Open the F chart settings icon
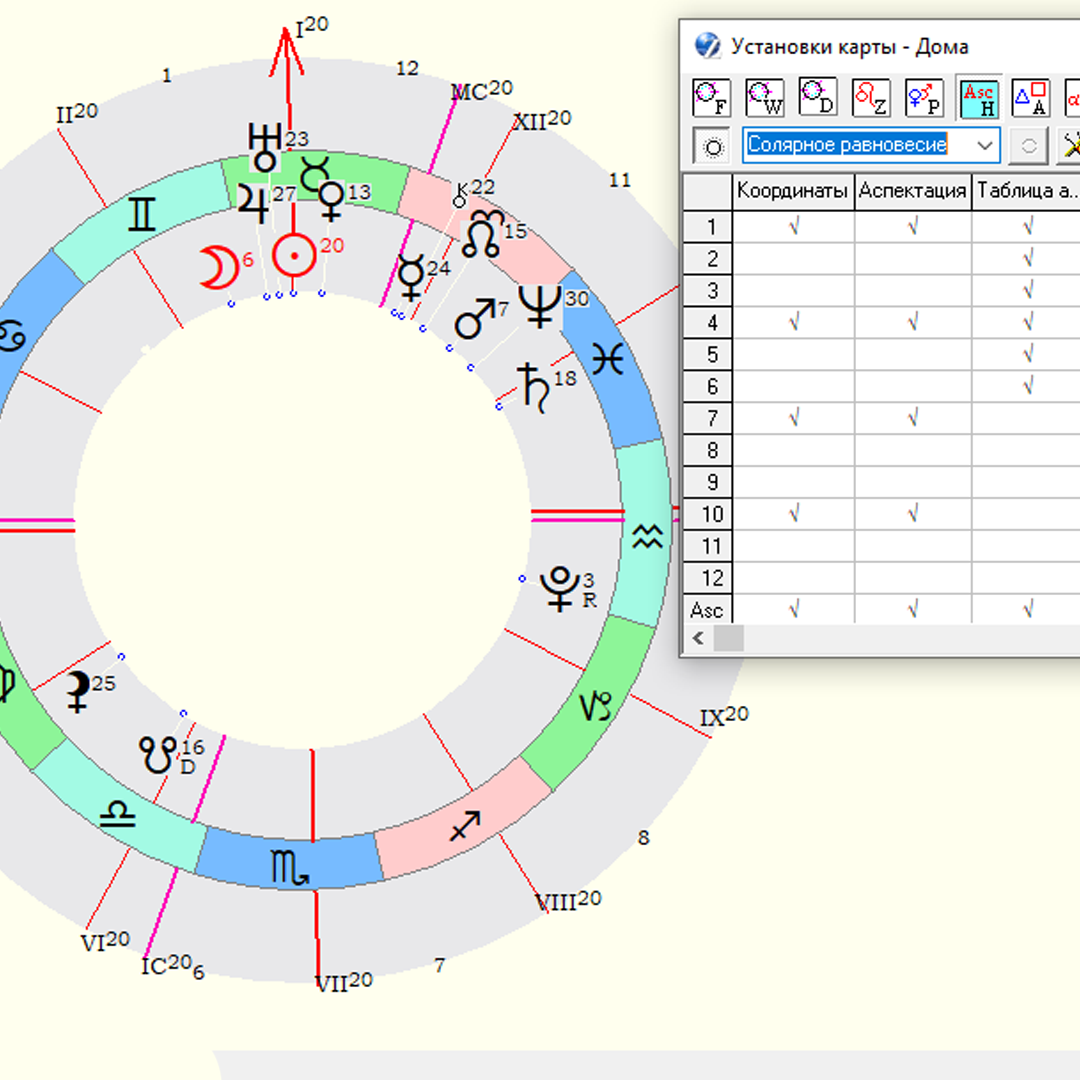This screenshot has width=1080, height=1080. pyautogui.click(x=712, y=98)
